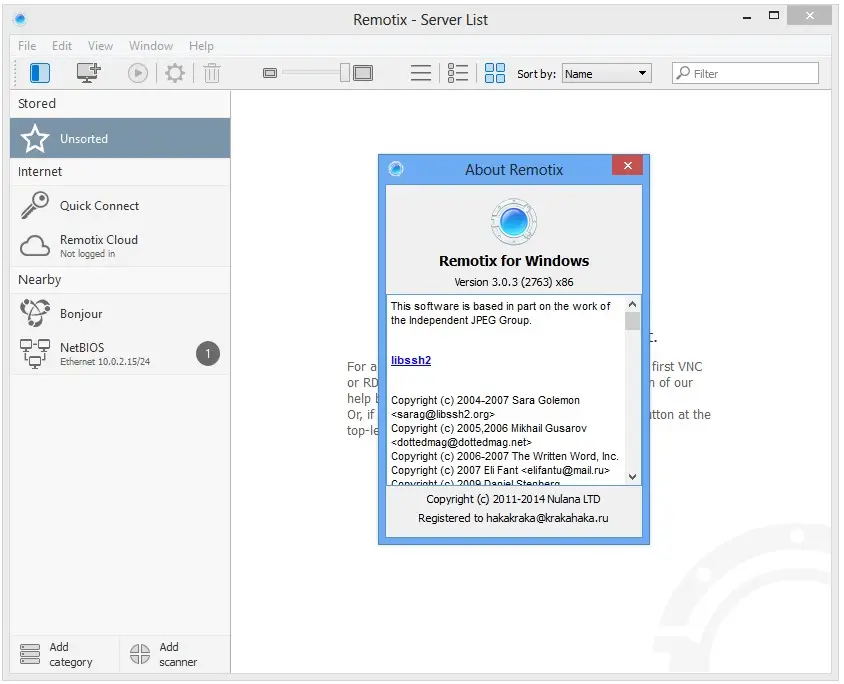Open server settings gear icon
844x684 pixels.
(174, 73)
